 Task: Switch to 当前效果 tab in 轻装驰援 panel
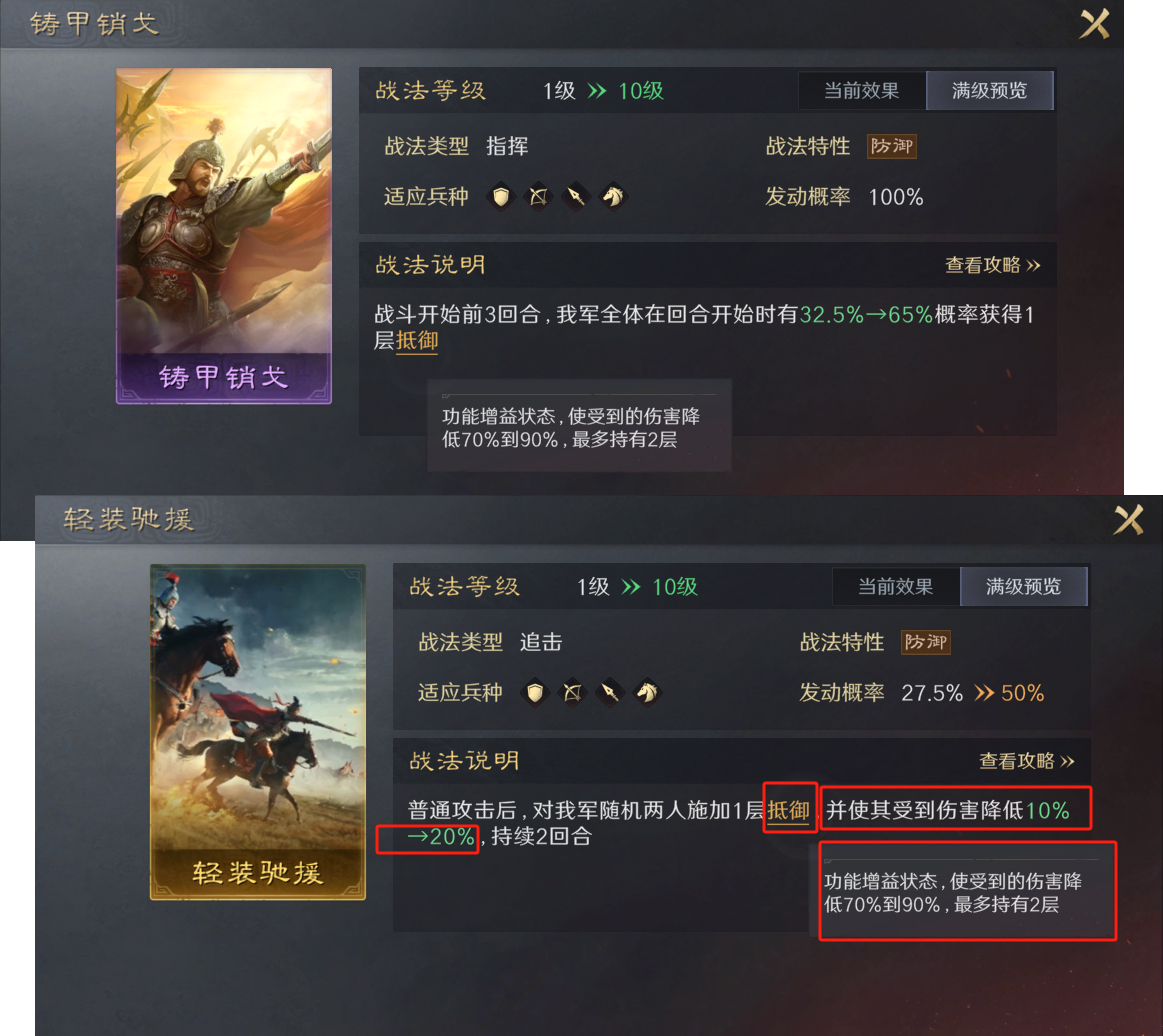click(896, 587)
